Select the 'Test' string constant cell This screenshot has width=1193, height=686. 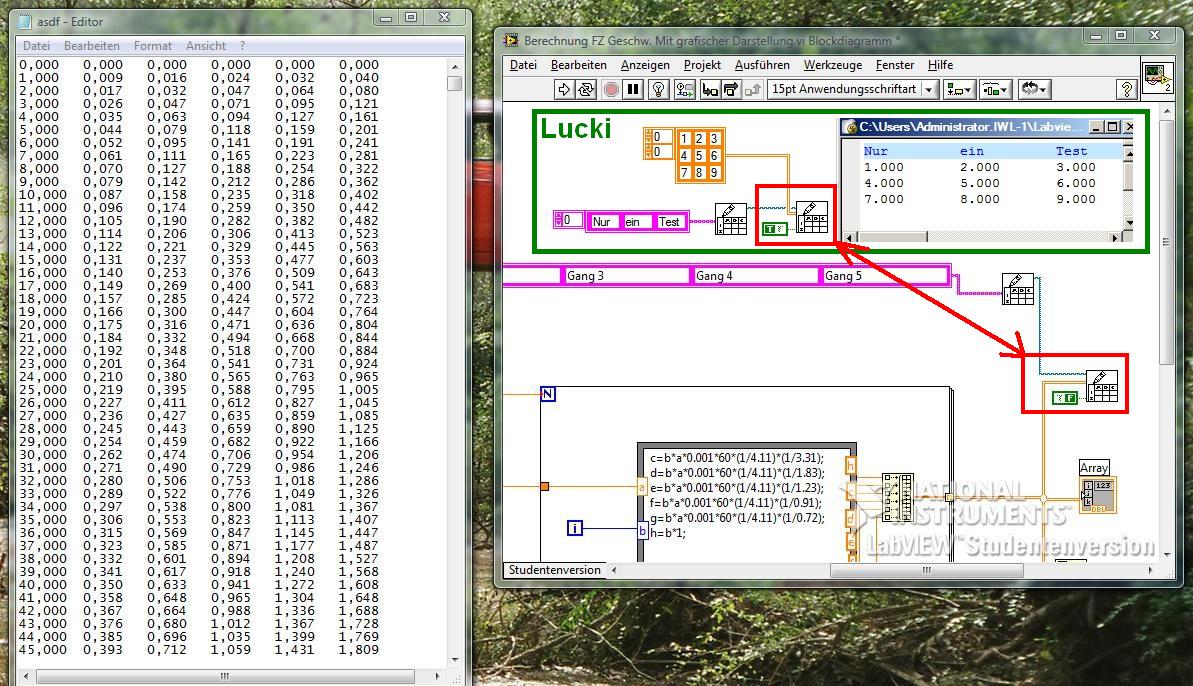pyautogui.click(x=670, y=222)
